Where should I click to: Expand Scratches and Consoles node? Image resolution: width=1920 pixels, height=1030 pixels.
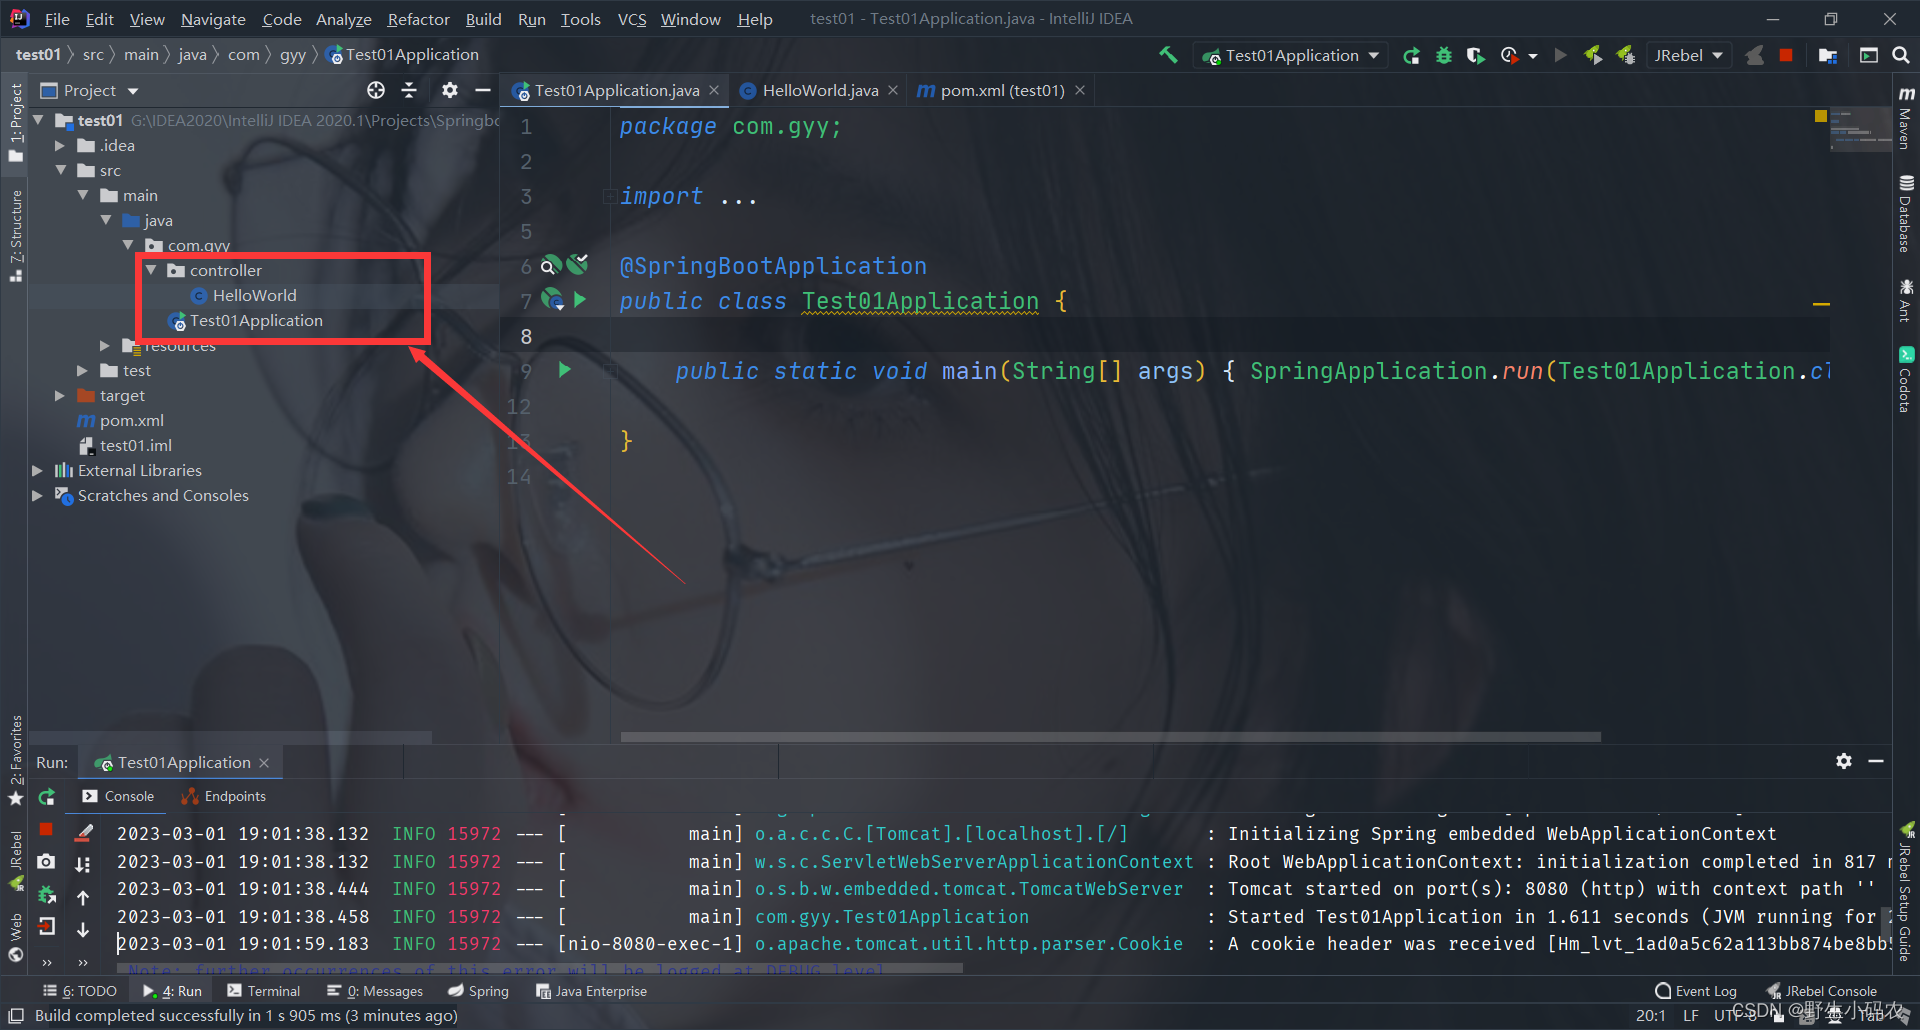[x=38, y=495]
